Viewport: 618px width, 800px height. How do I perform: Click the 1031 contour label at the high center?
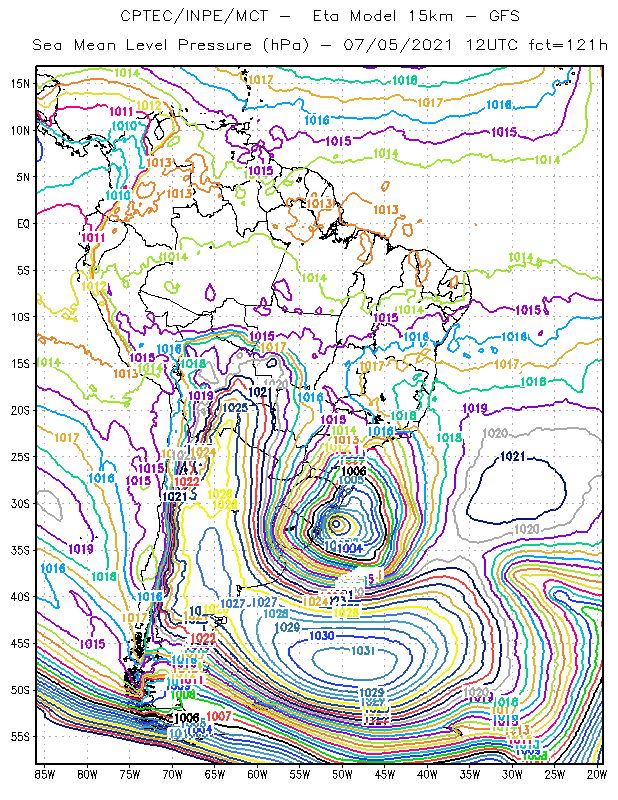tap(363, 651)
